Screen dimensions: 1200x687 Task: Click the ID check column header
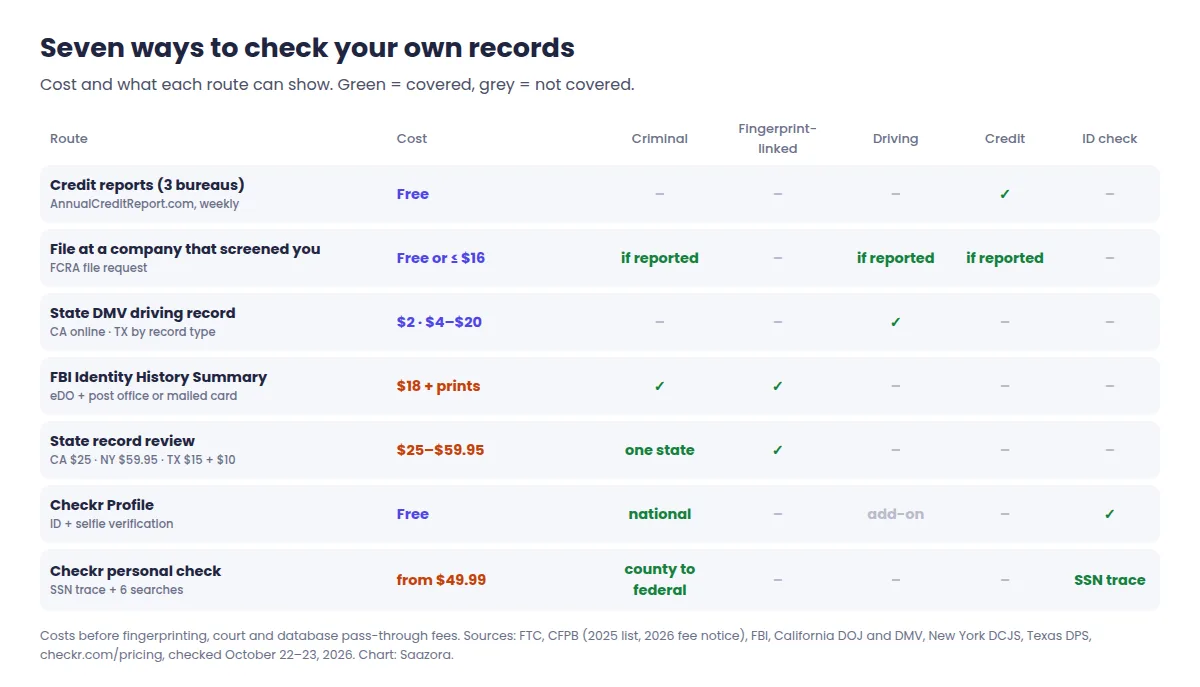(1110, 139)
